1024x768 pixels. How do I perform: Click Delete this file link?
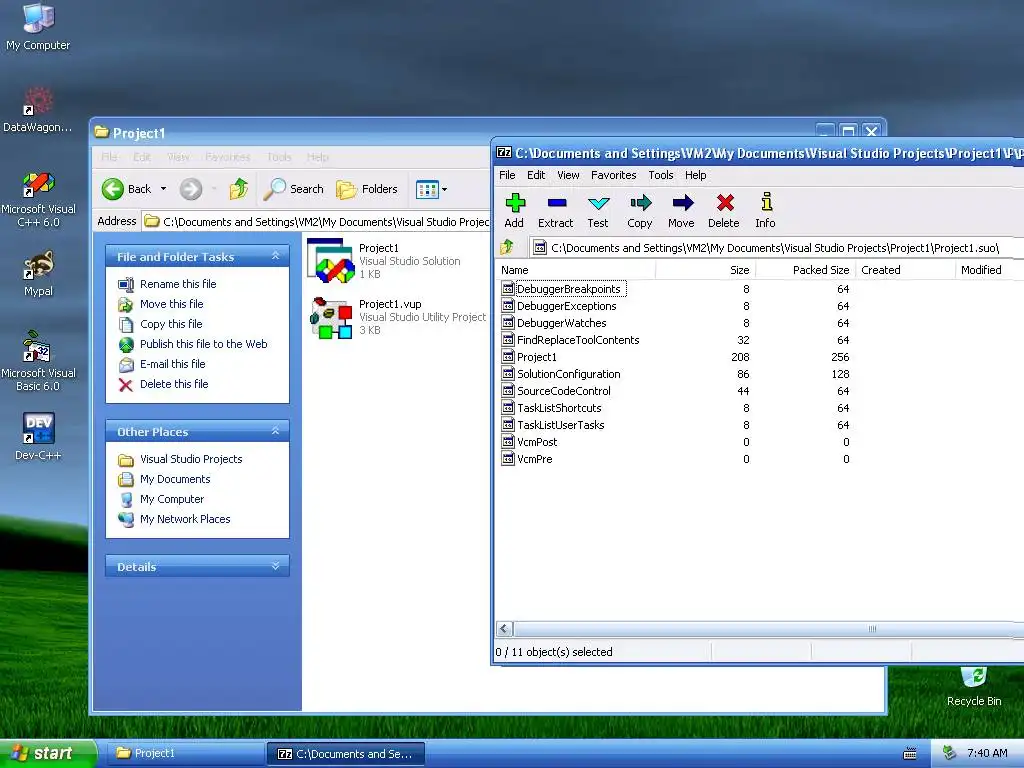(174, 384)
